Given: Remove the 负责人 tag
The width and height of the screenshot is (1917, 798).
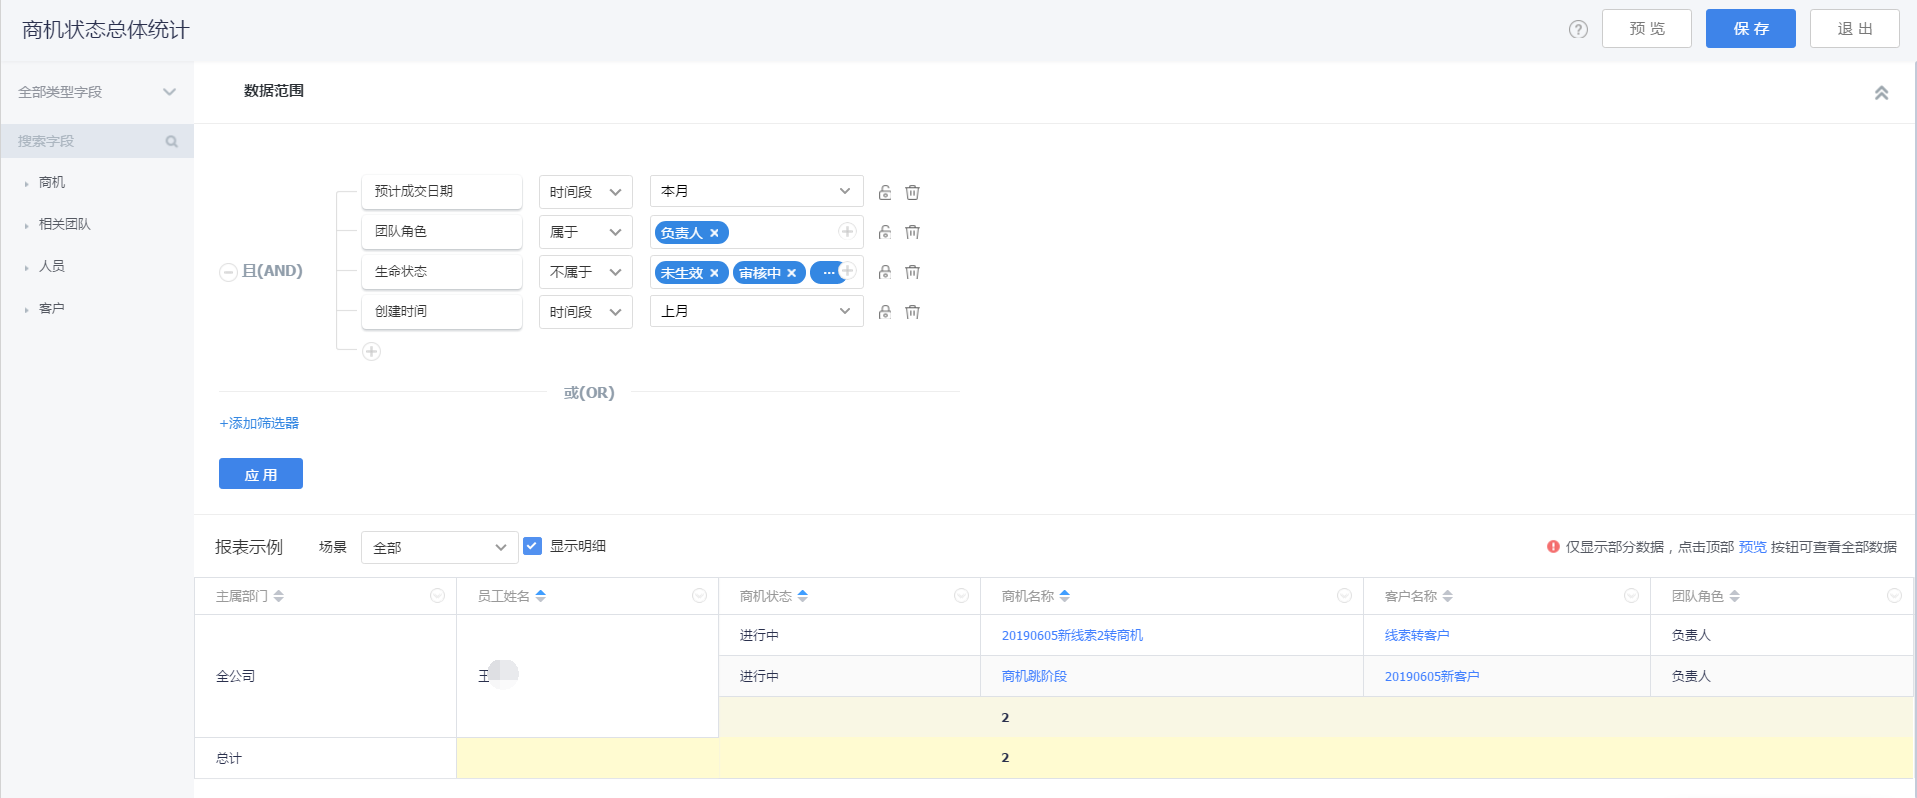Looking at the screenshot, I should (714, 233).
